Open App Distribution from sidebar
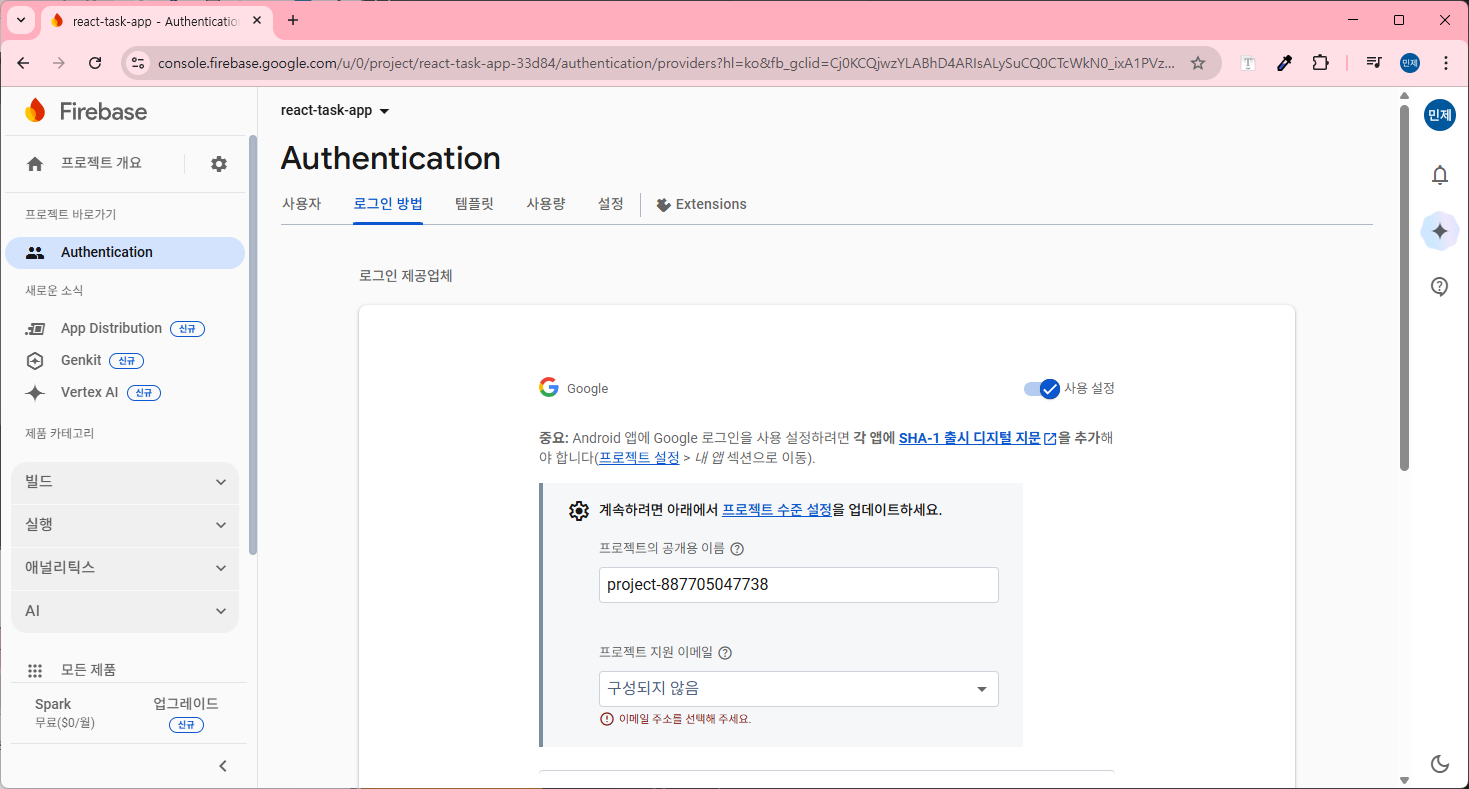Screen dimensions: 1469x789 (111, 329)
